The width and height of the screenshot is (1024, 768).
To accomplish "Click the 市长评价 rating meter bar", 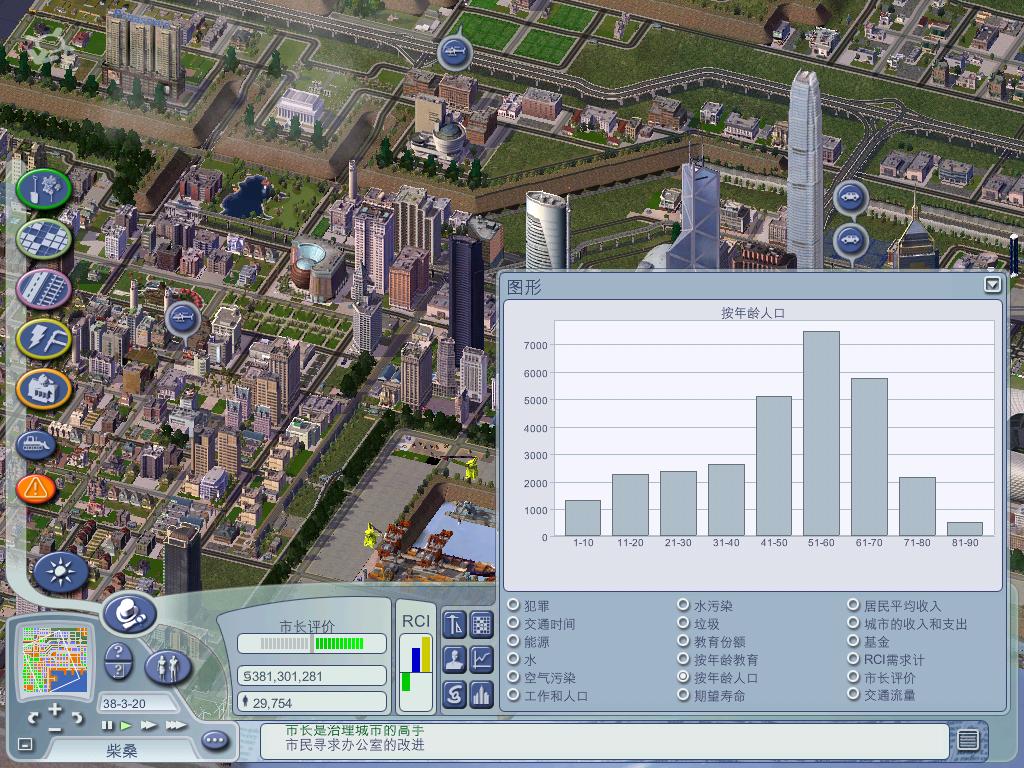I will [x=312, y=643].
